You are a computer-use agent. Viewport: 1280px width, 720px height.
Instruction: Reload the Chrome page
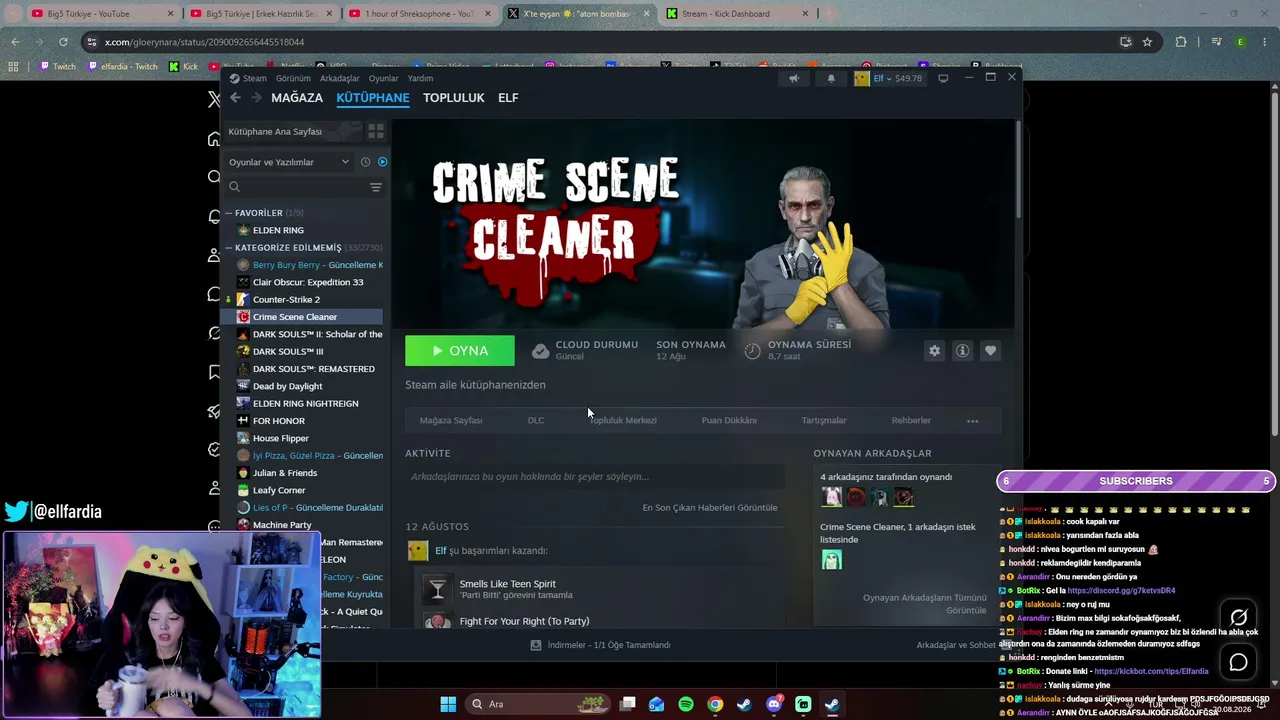tap(63, 42)
